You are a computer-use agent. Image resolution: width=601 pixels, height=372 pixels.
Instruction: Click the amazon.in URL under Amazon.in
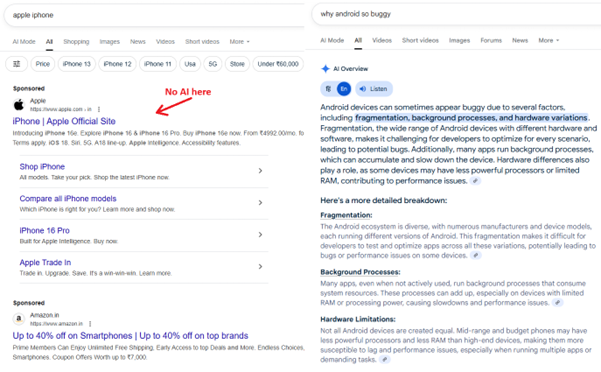[x=56, y=324]
